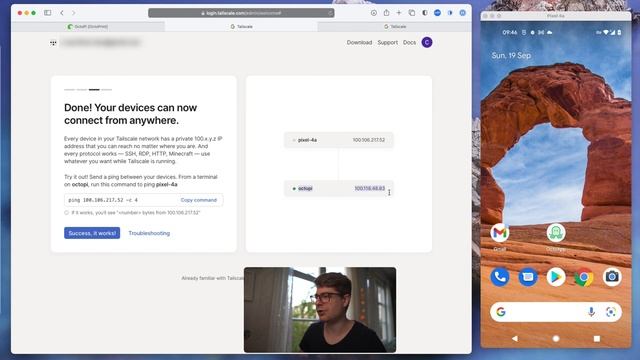Open the Troubleshooting link

click(x=149, y=233)
